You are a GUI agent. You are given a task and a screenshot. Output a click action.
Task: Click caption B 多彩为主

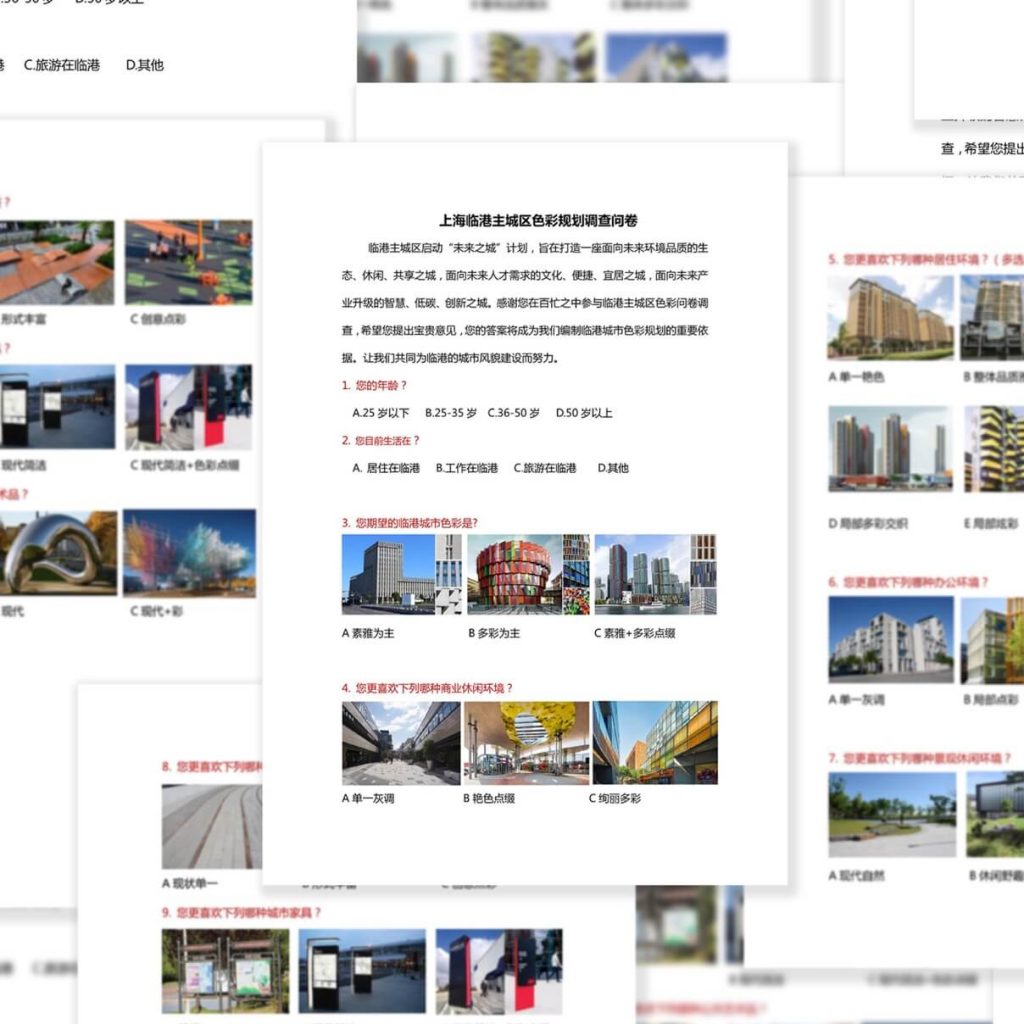point(494,633)
